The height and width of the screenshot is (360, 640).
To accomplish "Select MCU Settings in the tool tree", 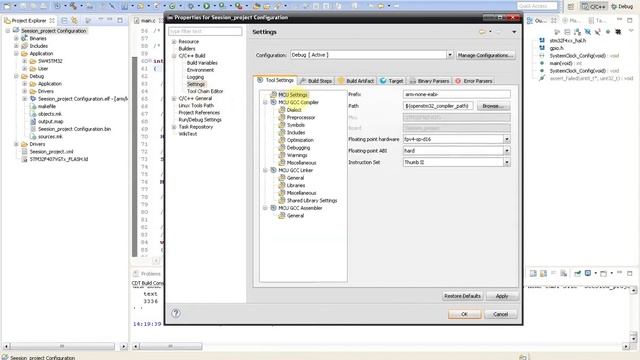I will 293,95.
